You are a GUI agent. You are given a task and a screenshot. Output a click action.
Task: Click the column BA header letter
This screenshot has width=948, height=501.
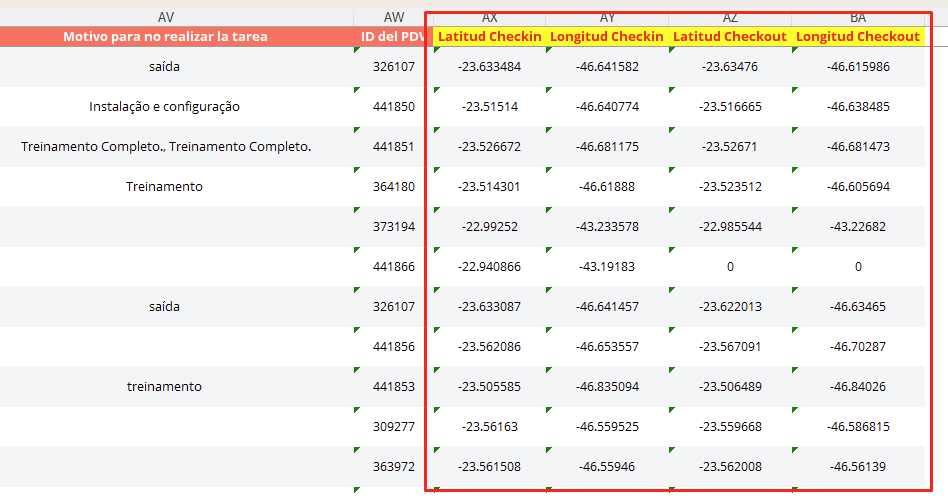point(857,17)
